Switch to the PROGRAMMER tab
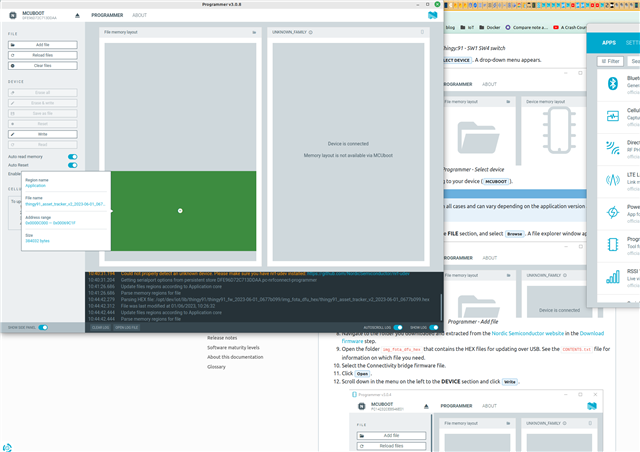The height and width of the screenshot is (452, 640). click(107, 15)
